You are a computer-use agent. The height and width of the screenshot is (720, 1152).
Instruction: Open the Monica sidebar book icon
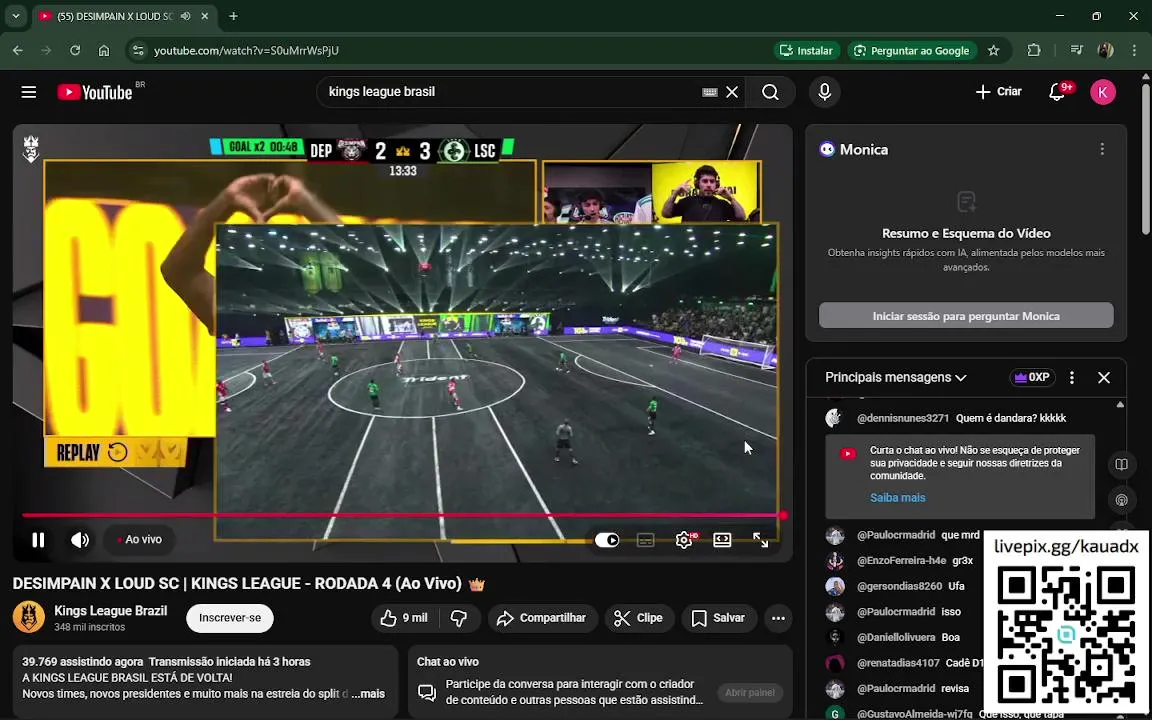[x=1121, y=464]
